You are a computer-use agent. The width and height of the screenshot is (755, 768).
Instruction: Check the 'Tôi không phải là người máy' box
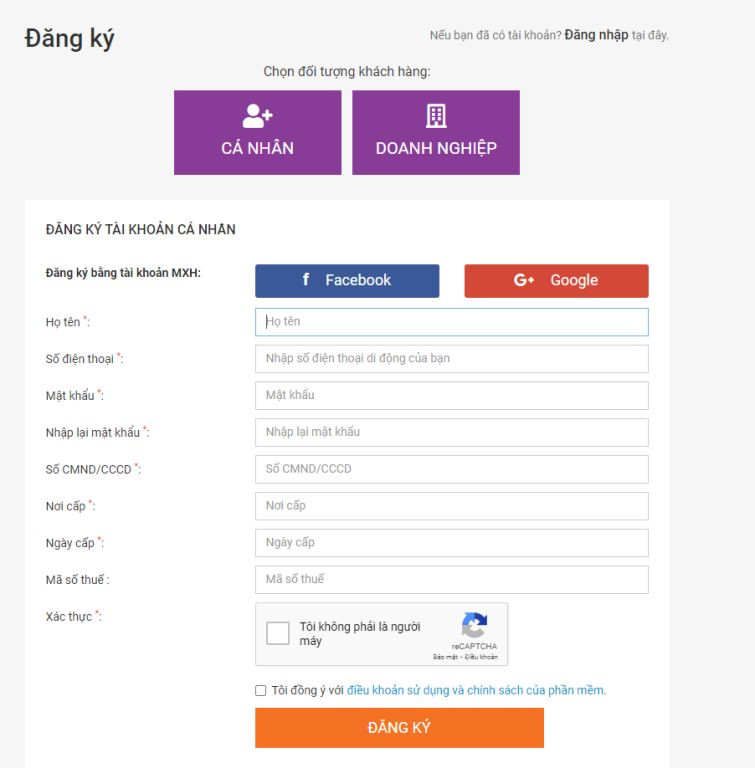coord(278,633)
